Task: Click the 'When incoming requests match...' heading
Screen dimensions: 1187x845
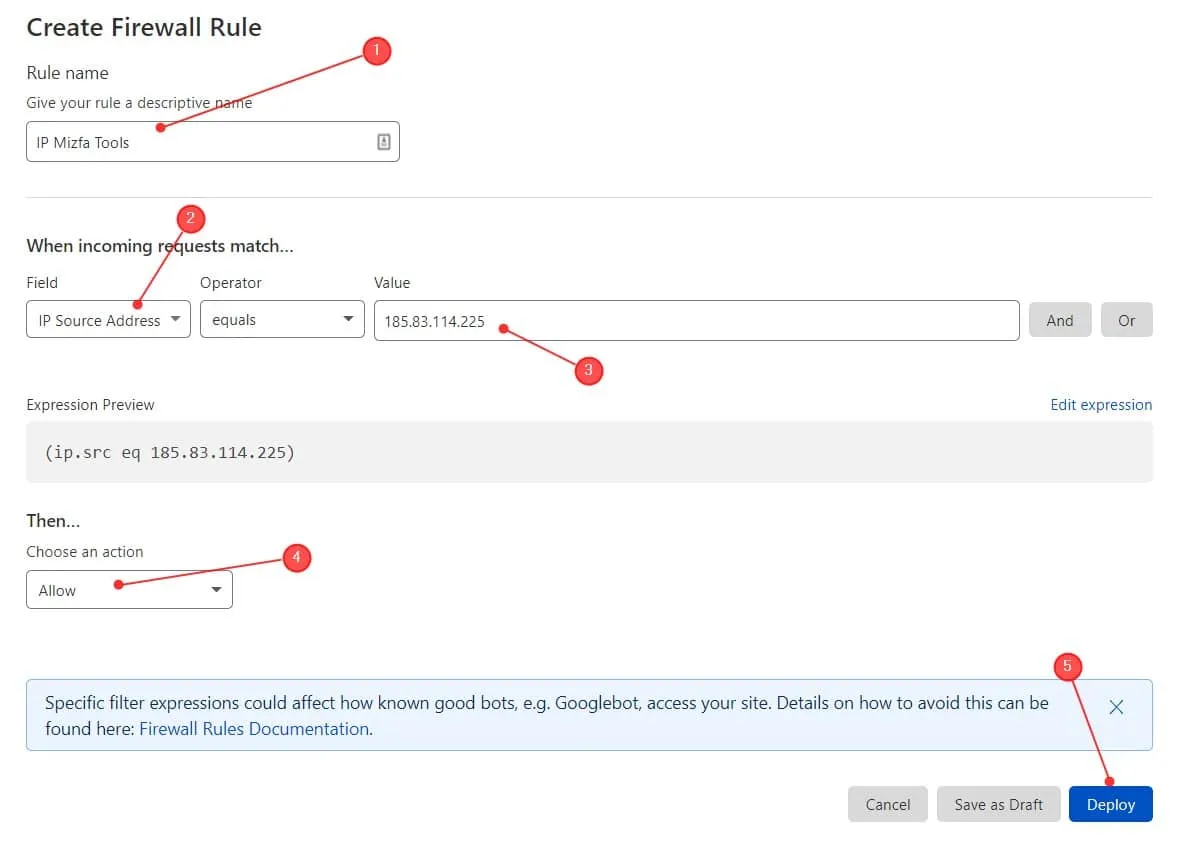Action: pos(160,245)
